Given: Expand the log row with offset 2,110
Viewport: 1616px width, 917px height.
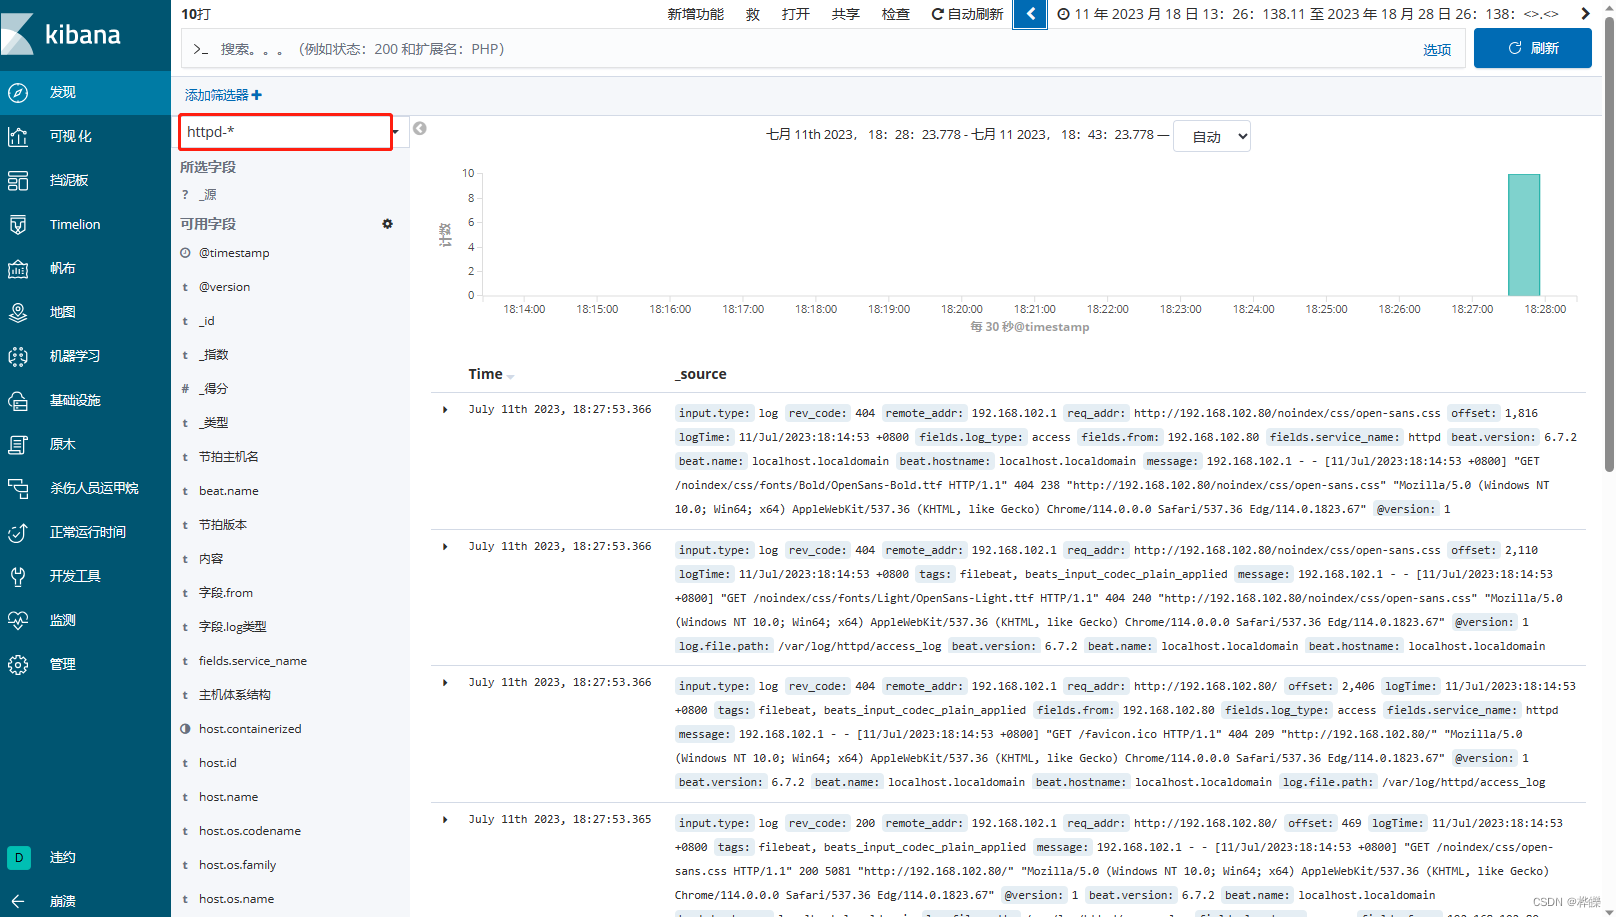Looking at the screenshot, I should (445, 546).
